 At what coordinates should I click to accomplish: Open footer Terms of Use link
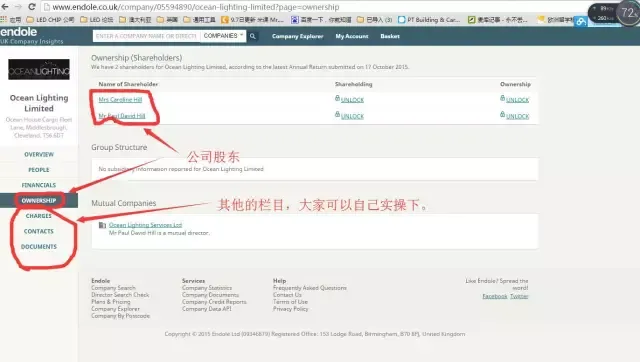point(291,302)
